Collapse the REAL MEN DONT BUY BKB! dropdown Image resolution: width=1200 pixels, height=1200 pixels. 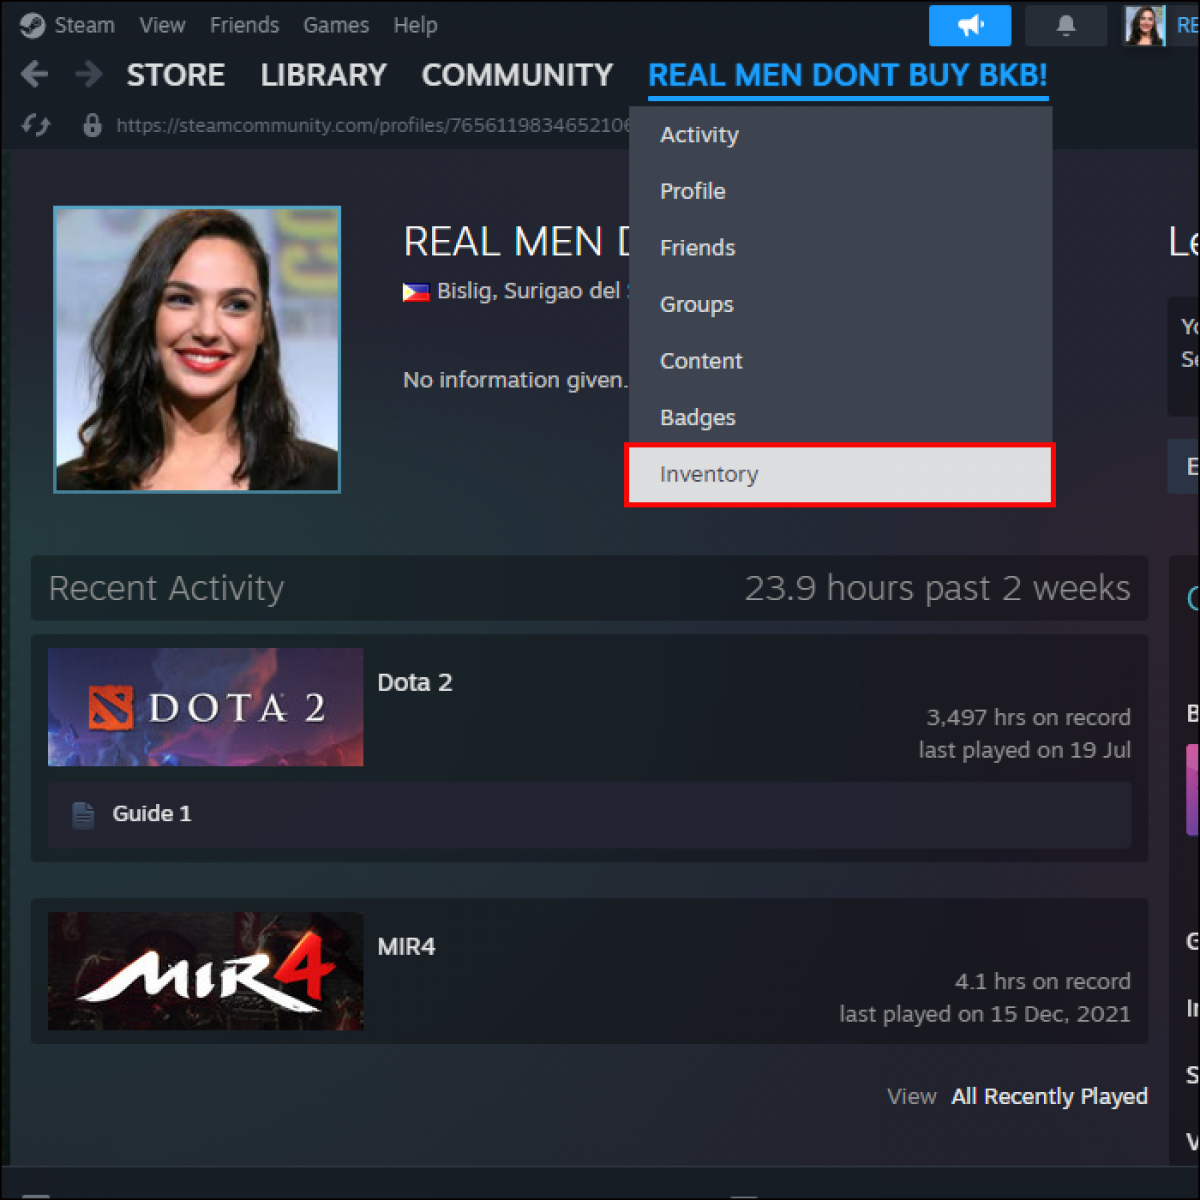pos(848,75)
